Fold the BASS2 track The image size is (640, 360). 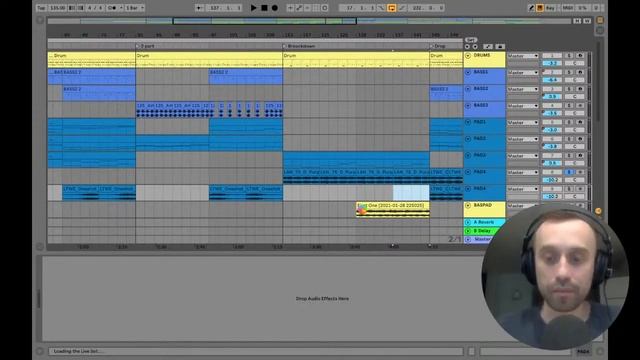[x=468, y=89]
